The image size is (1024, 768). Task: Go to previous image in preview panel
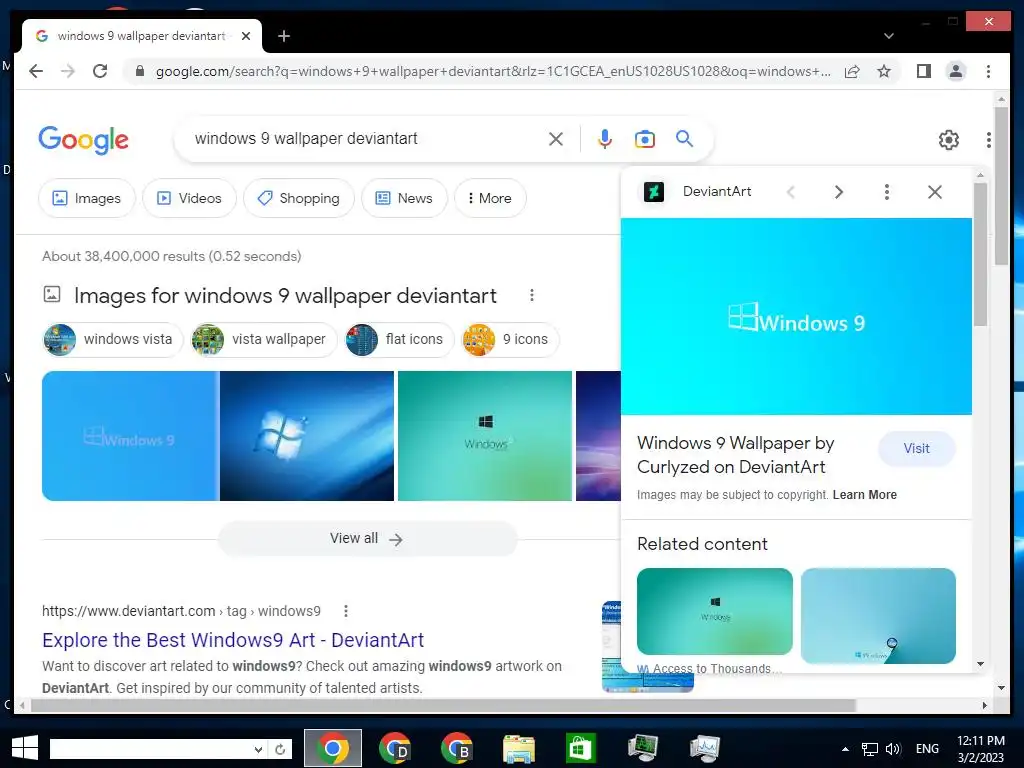pyautogui.click(x=791, y=191)
